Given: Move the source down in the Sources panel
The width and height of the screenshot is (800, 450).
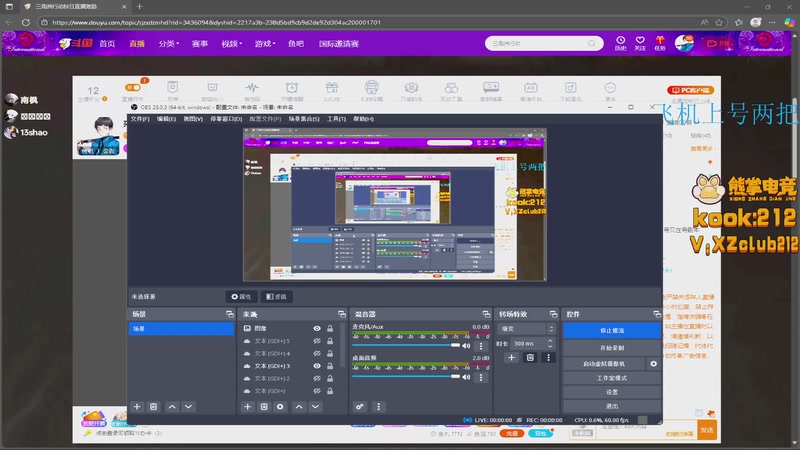Looking at the screenshot, I should coord(315,407).
